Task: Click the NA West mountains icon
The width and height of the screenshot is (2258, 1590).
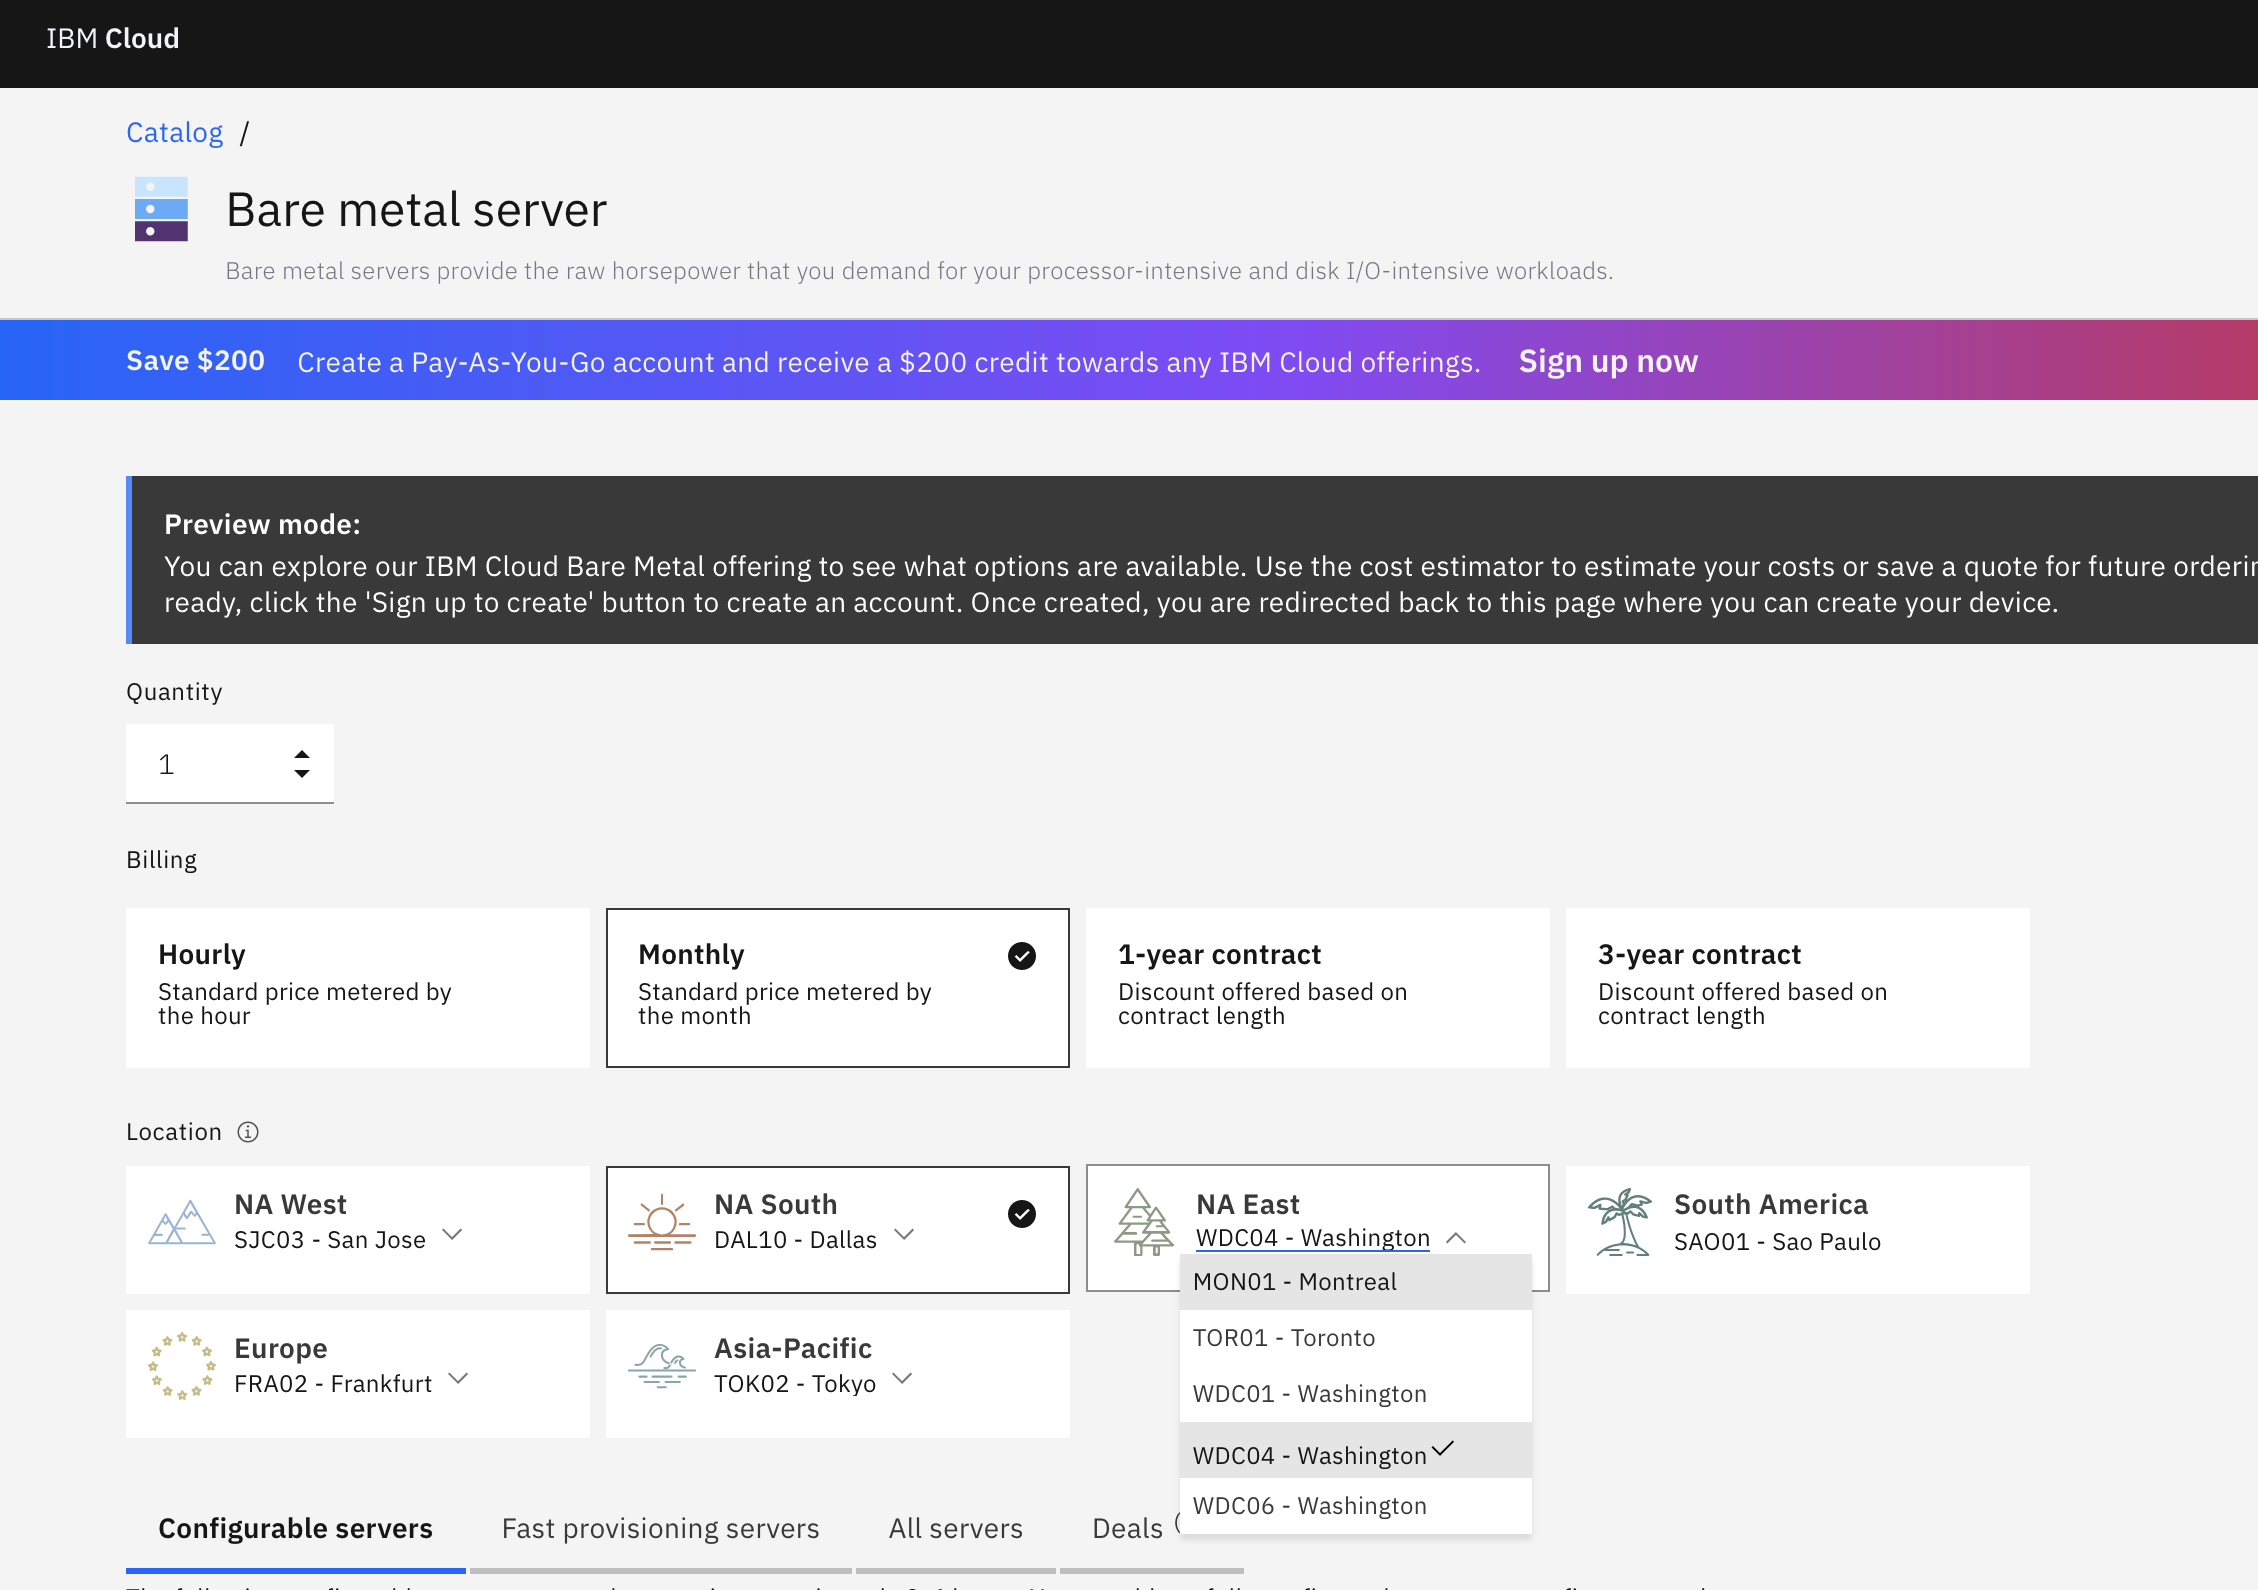Action: click(x=182, y=1222)
